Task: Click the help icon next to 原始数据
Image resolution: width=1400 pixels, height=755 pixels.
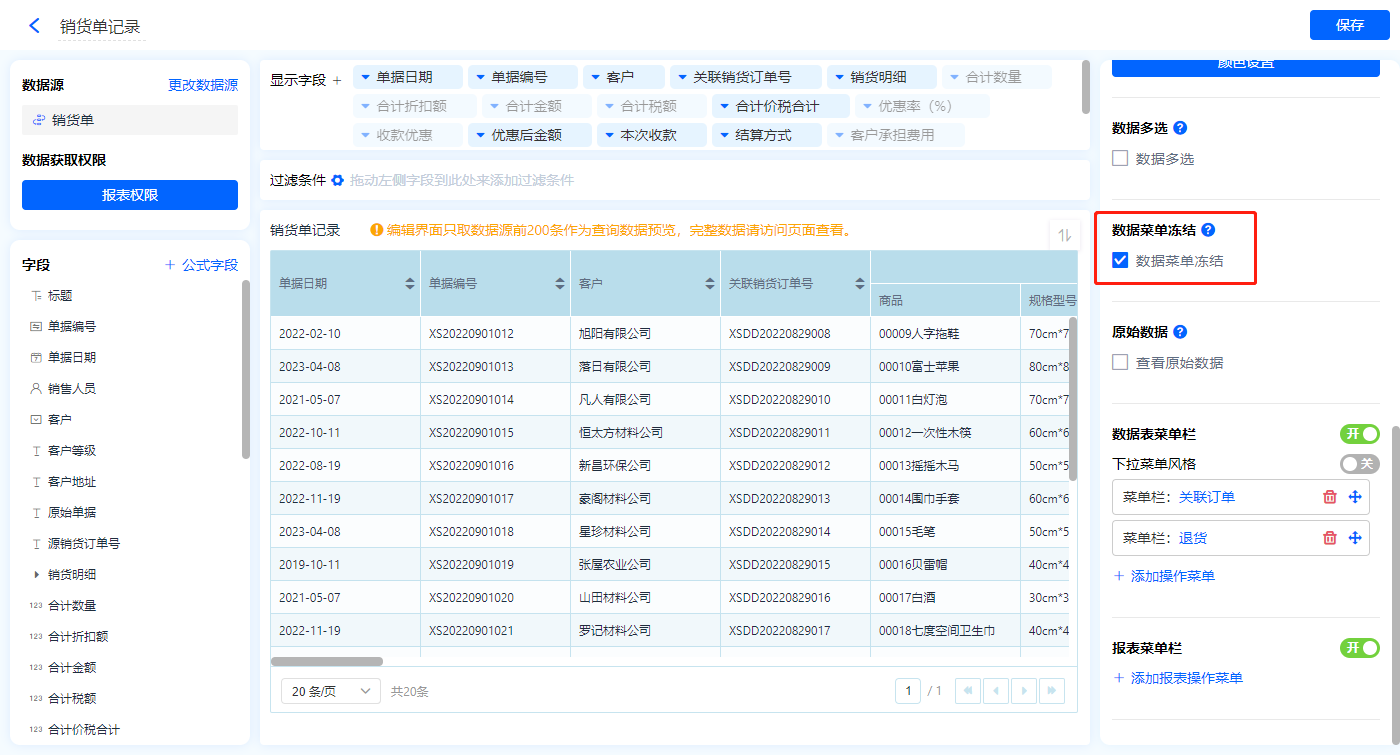Action: coord(1180,332)
